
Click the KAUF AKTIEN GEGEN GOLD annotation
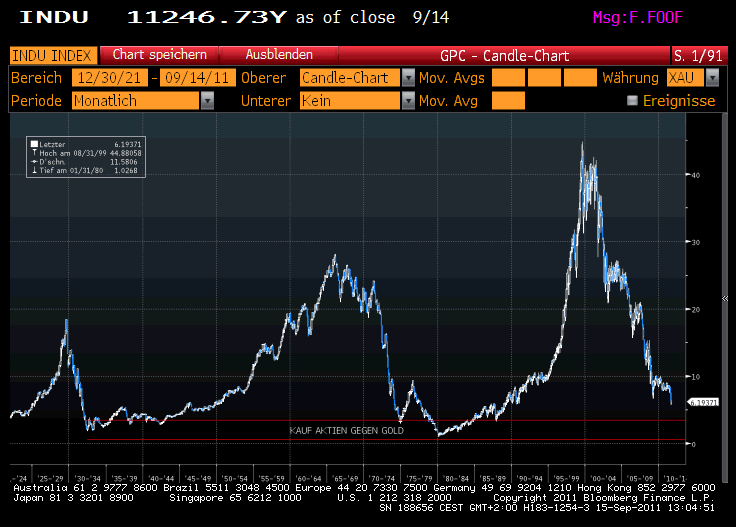[x=346, y=430]
